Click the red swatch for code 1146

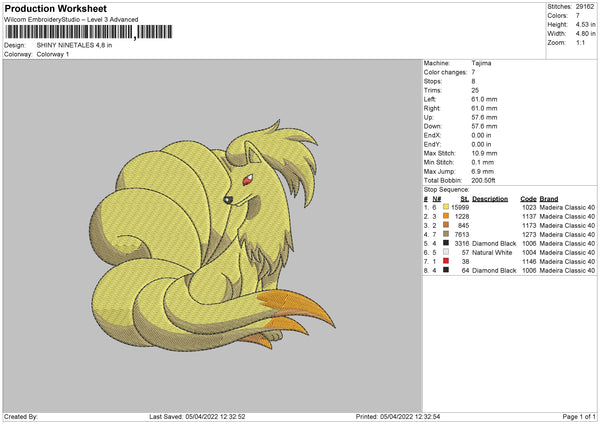click(446, 261)
